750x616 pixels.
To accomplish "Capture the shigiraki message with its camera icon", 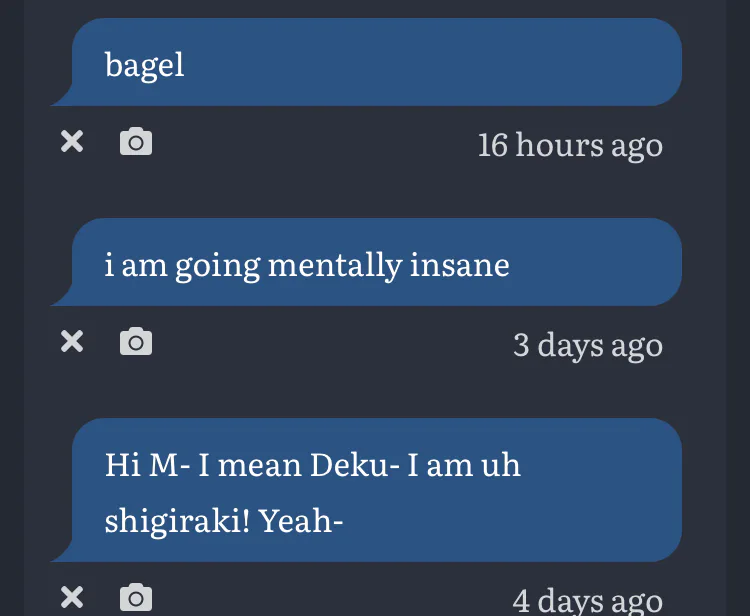I will pos(136,598).
